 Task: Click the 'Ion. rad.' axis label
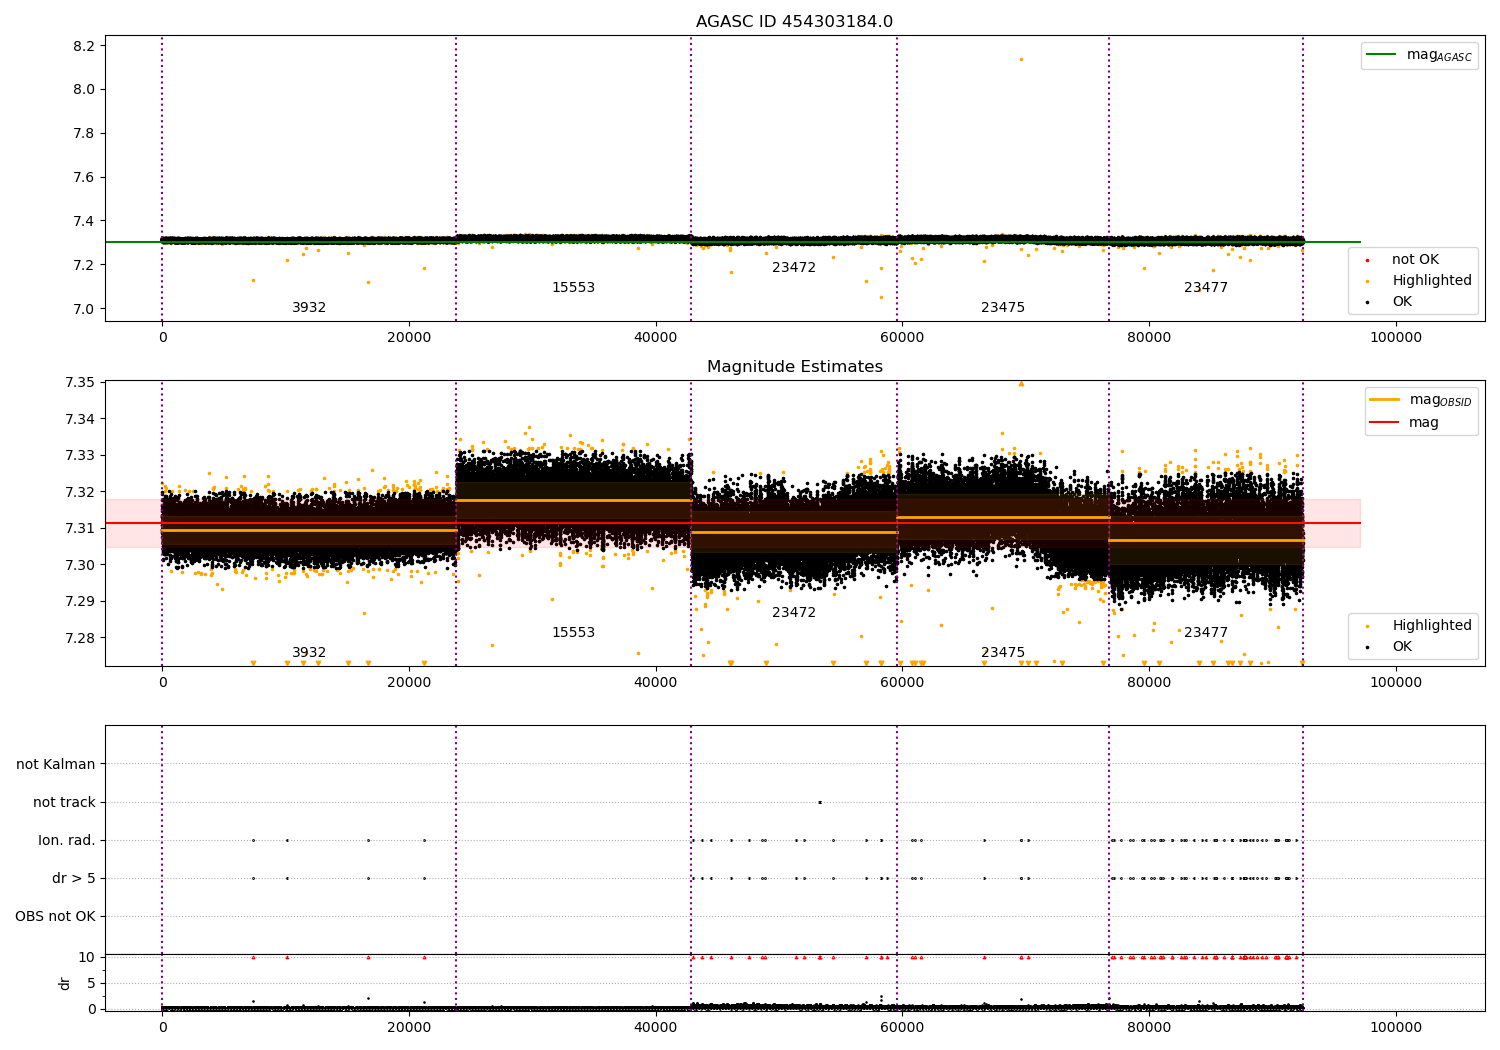coord(67,840)
